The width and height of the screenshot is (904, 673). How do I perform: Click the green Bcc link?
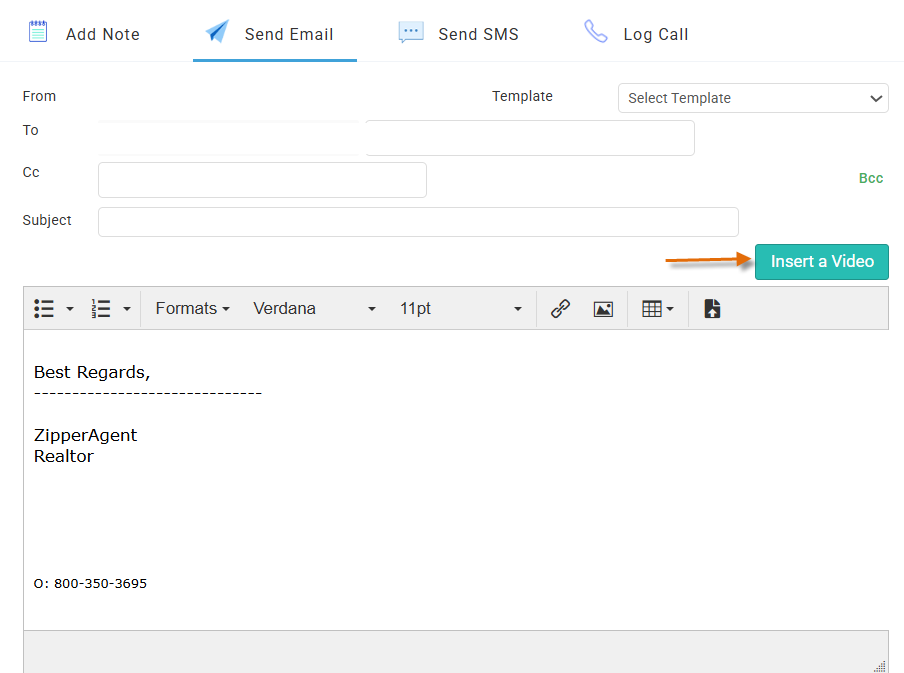click(871, 178)
